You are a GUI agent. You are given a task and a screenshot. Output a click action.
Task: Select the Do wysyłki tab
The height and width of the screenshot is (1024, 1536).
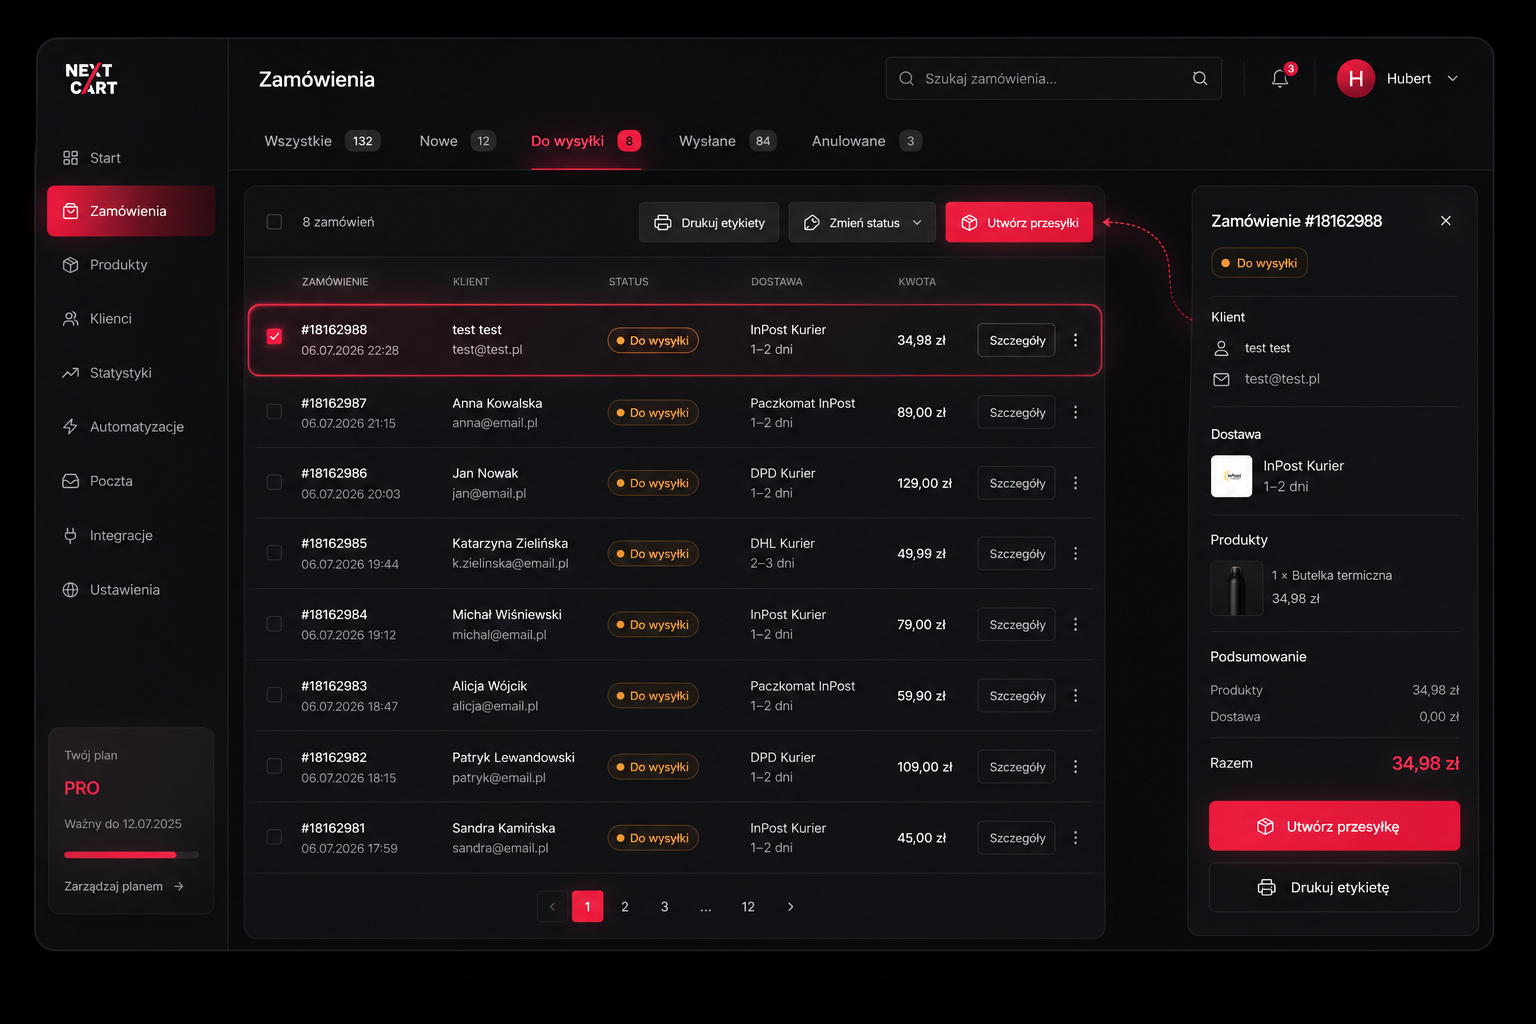586,141
